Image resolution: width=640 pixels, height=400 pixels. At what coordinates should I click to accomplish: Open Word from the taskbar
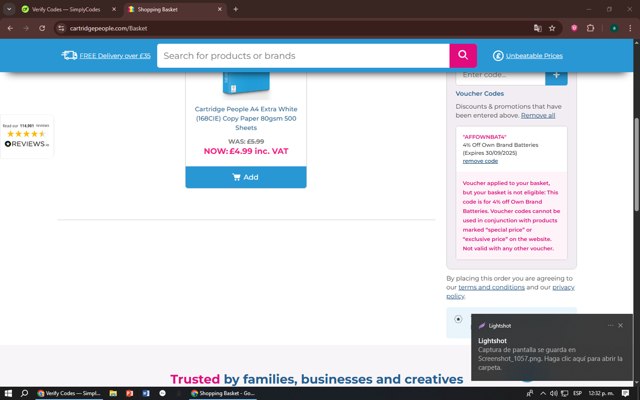point(146,393)
